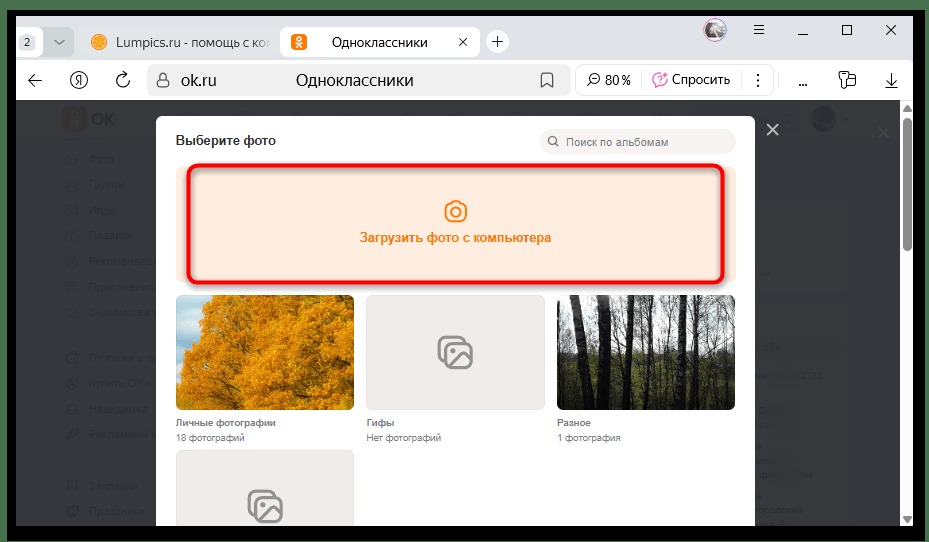Click the Спросить assistant button

click(x=691, y=80)
